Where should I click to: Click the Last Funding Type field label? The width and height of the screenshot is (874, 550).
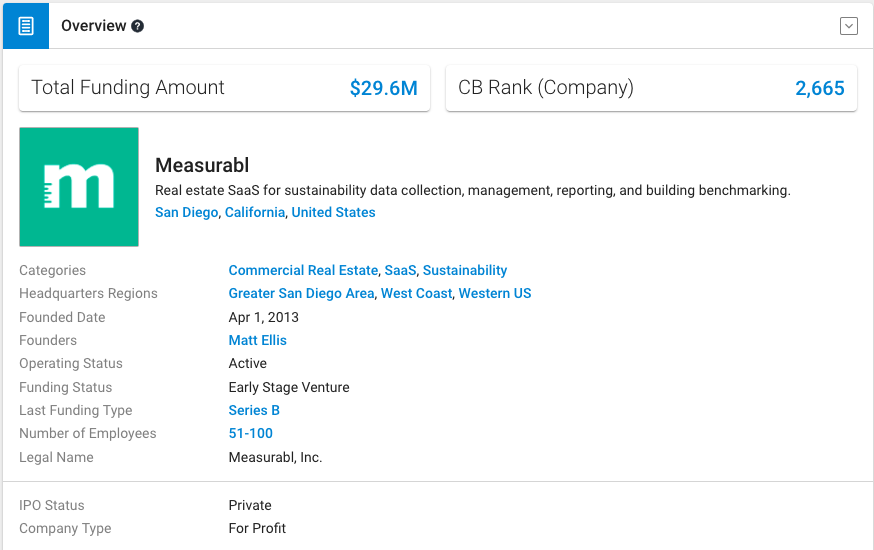(x=76, y=410)
